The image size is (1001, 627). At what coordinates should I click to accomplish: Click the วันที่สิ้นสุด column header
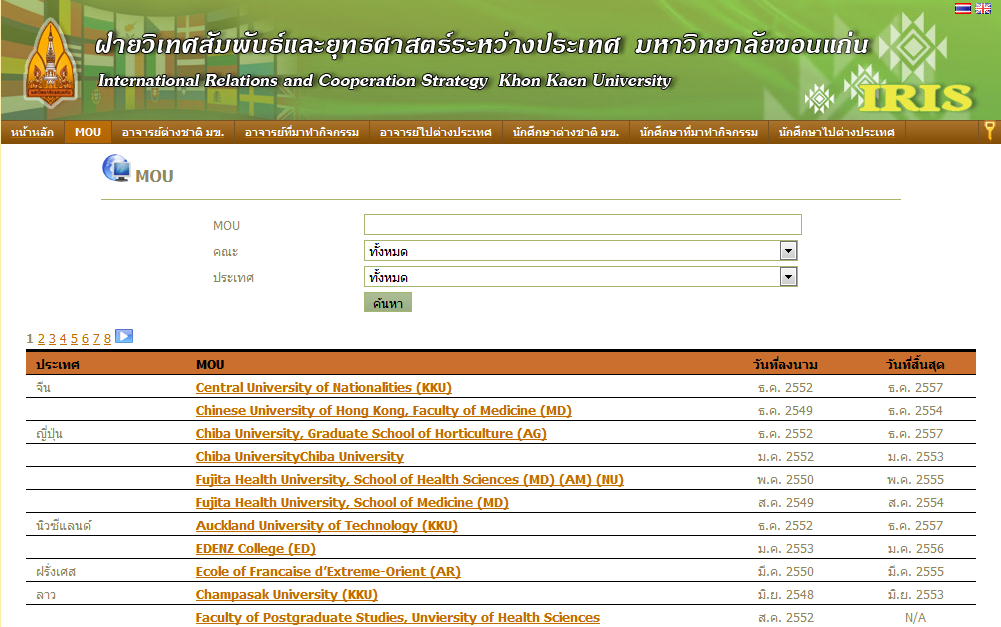coord(915,365)
